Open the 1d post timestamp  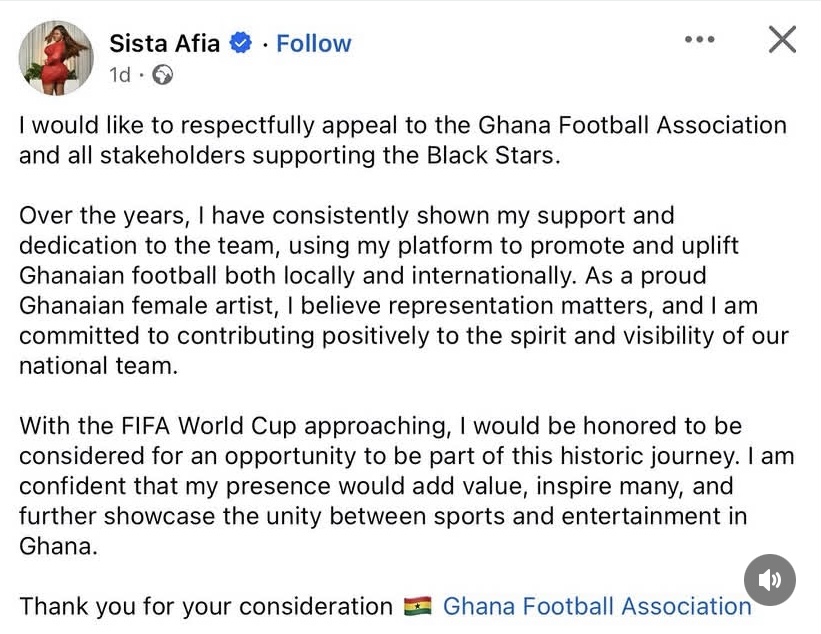[x=119, y=75]
